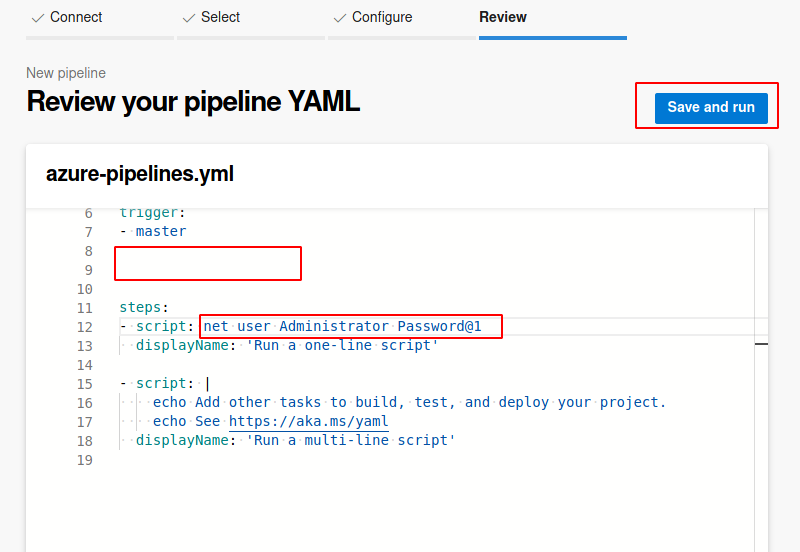The width and height of the screenshot is (800, 552).
Task: Select the Review step tab
Action: (x=503, y=17)
